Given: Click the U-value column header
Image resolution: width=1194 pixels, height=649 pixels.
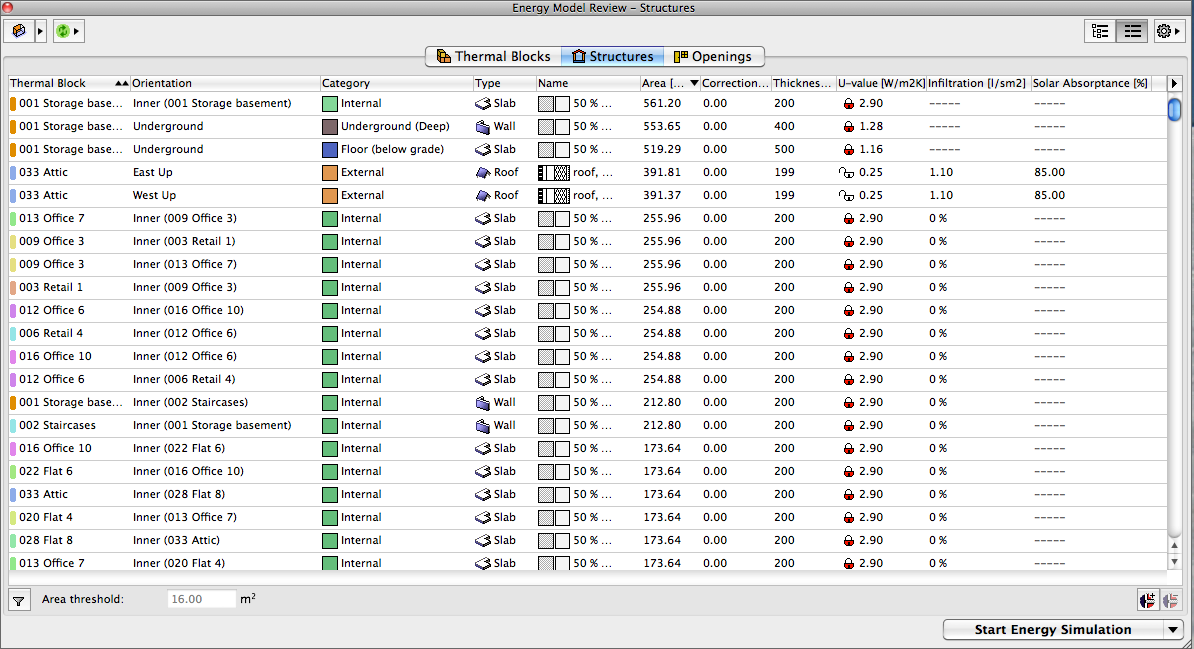Looking at the screenshot, I should tap(881, 83).
